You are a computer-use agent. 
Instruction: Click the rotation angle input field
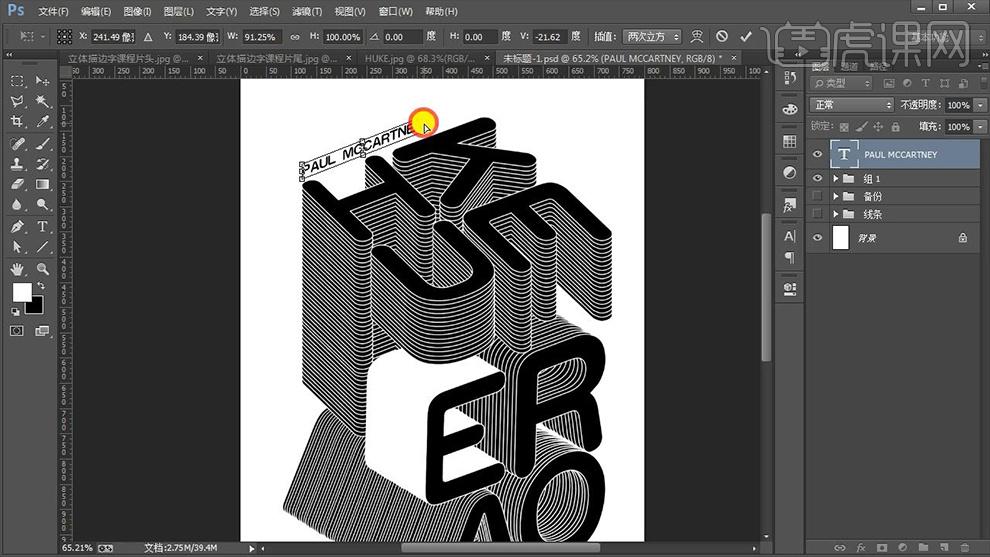pyautogui.click(x=402, y=37)
